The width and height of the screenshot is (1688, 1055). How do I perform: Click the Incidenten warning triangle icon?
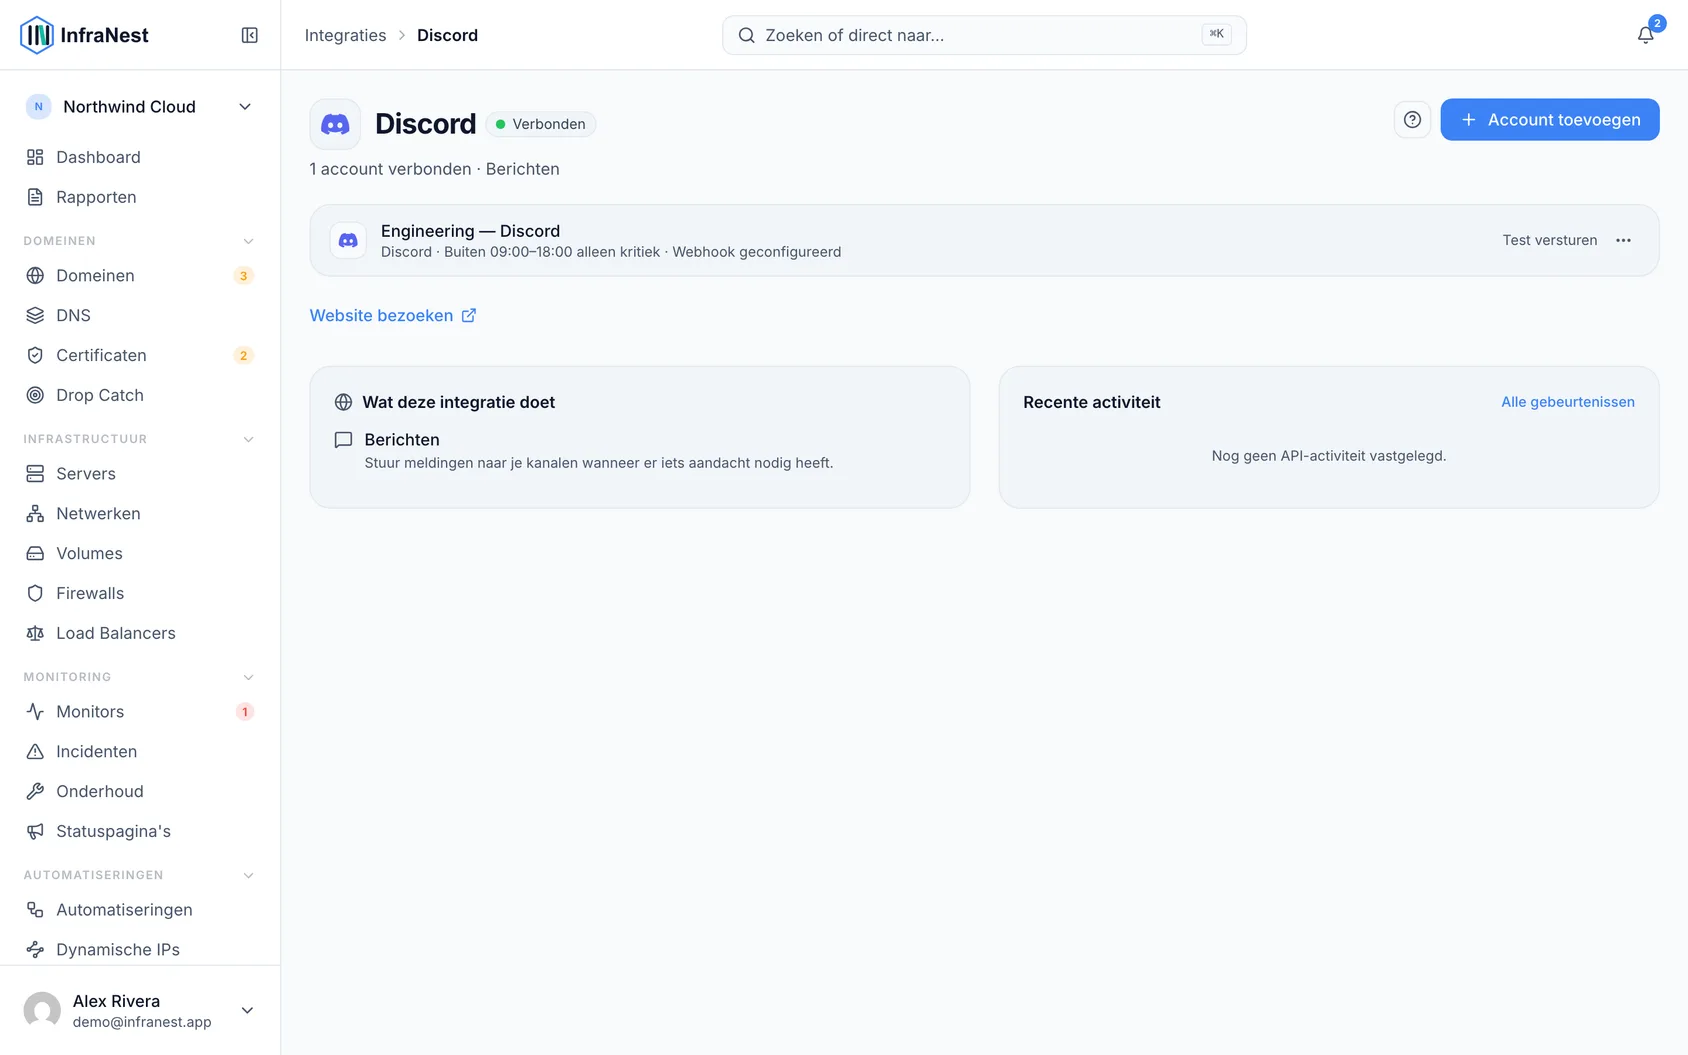[x=35, y=751]
